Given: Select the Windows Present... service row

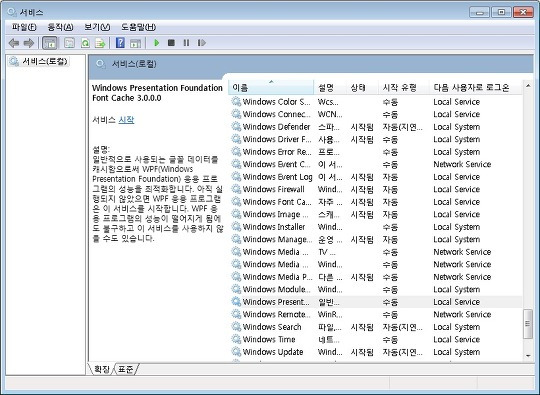Looking at the screenshot, I should pyautogui.click(x=376, y=302).
